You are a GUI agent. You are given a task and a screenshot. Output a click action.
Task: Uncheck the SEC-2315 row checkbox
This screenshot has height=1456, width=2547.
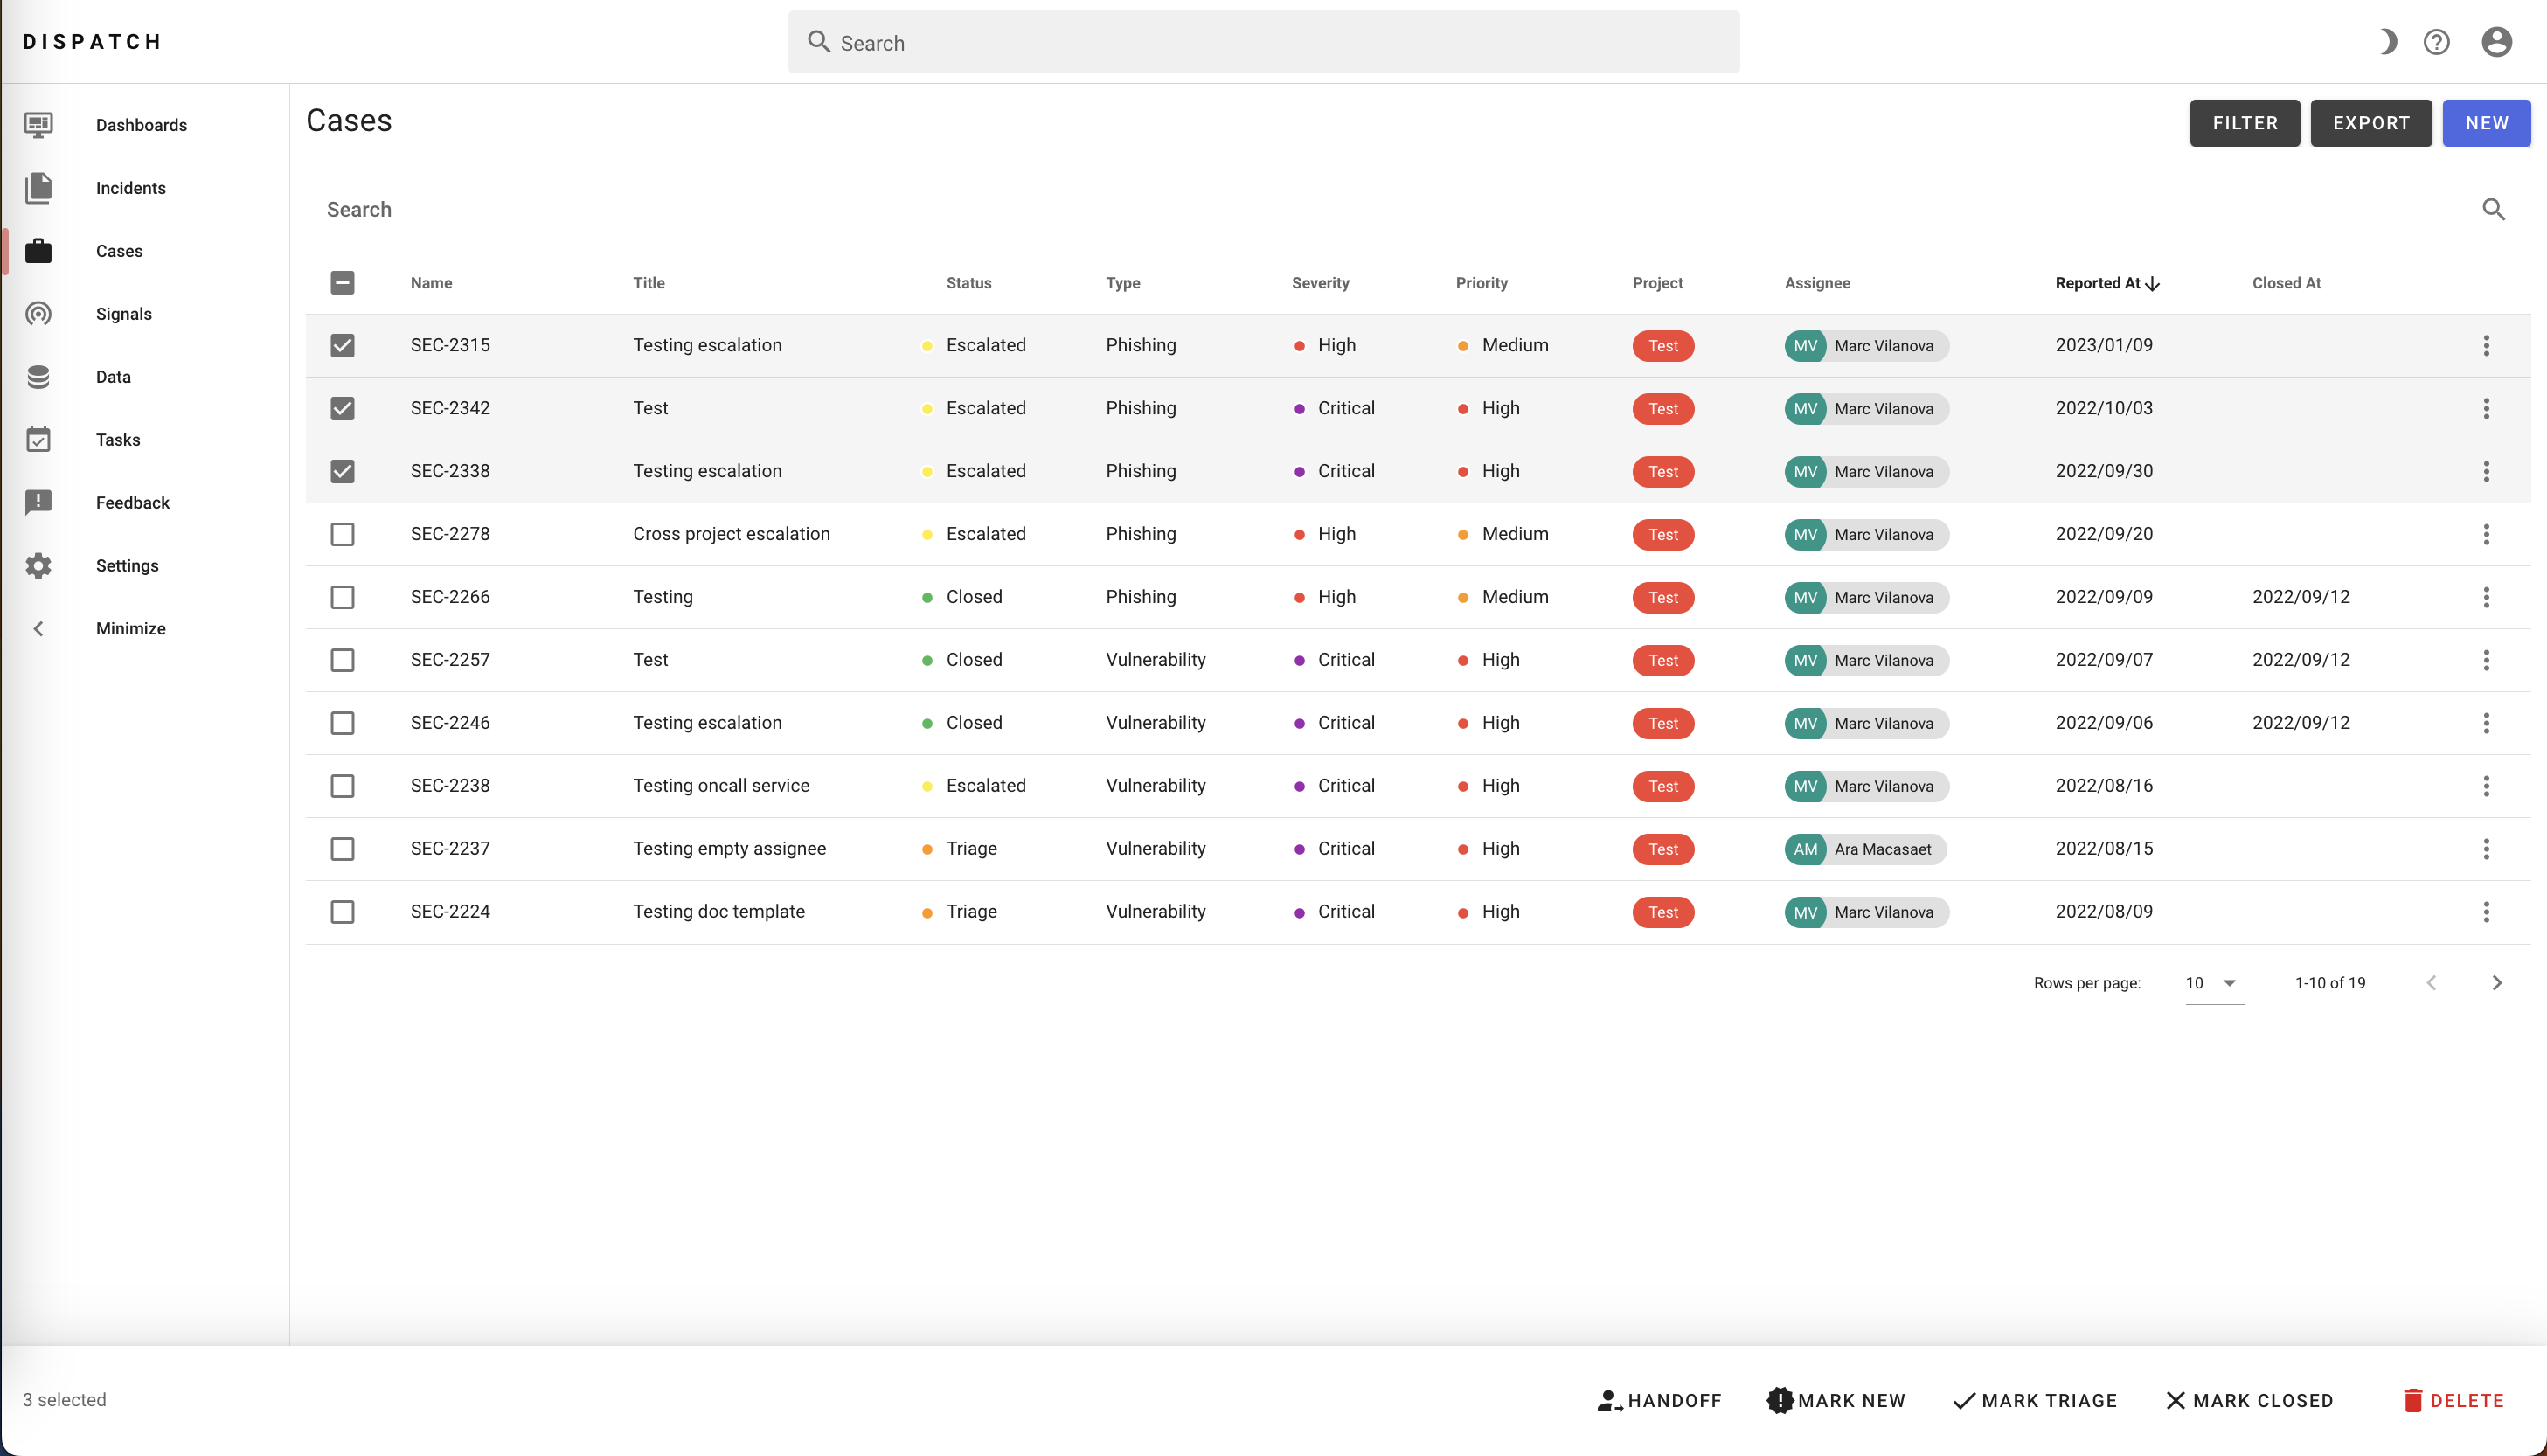[x=342, y=345]
